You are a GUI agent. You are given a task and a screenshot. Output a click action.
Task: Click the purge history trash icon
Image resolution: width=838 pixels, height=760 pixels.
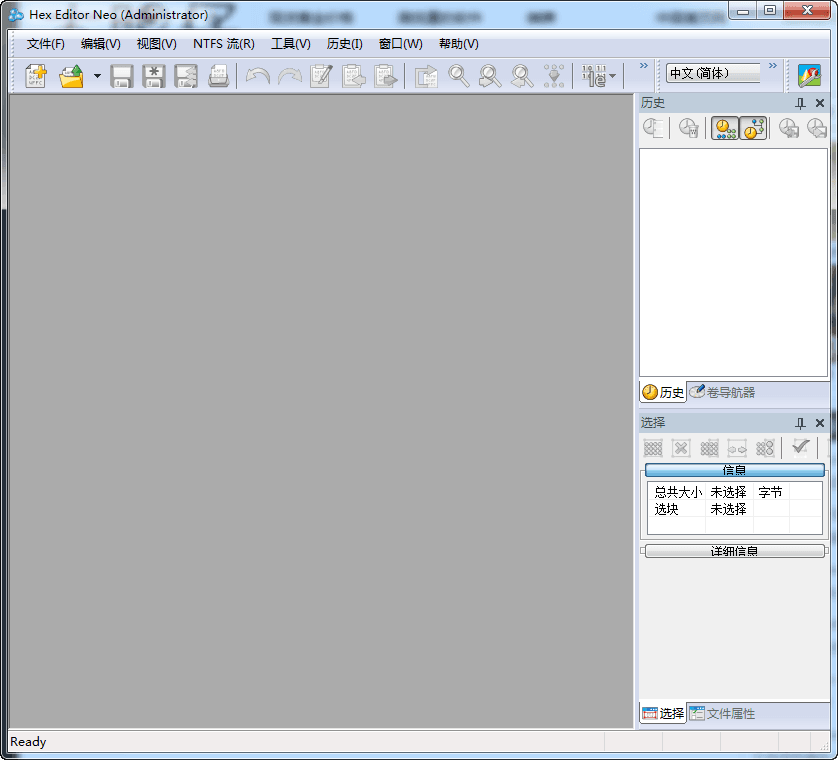pyautogui.click(x=688, y=128)
